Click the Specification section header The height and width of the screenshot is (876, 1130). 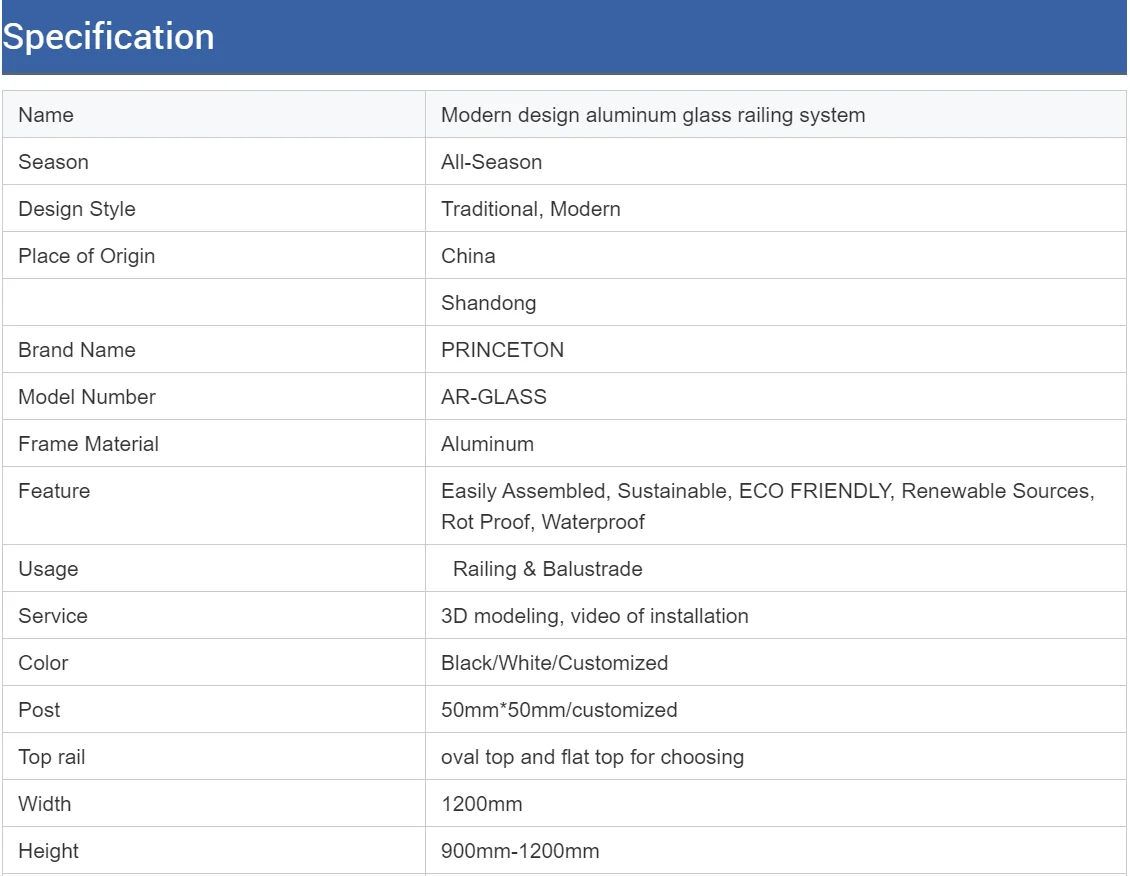(108, 37)
